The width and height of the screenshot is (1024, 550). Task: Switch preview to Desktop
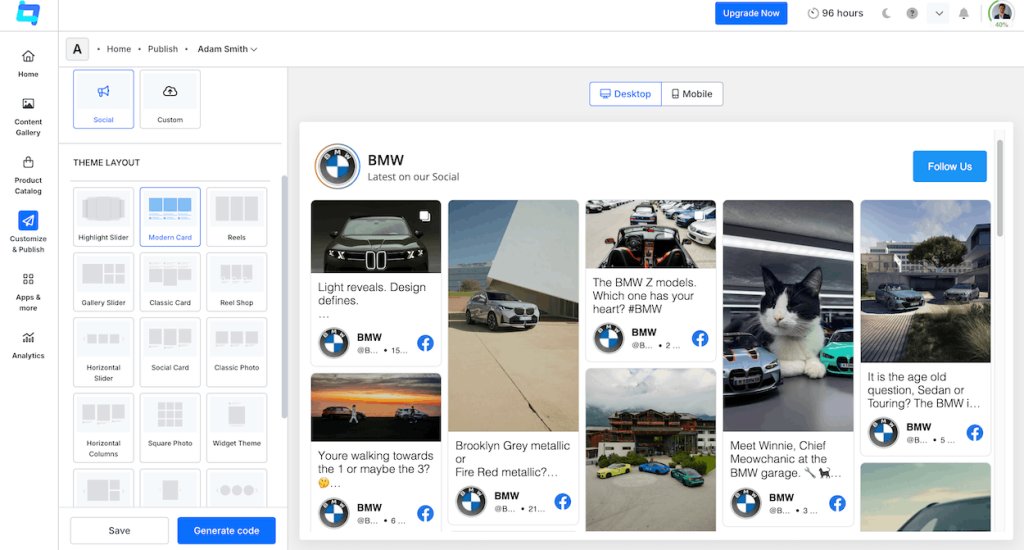coord(626,93)
